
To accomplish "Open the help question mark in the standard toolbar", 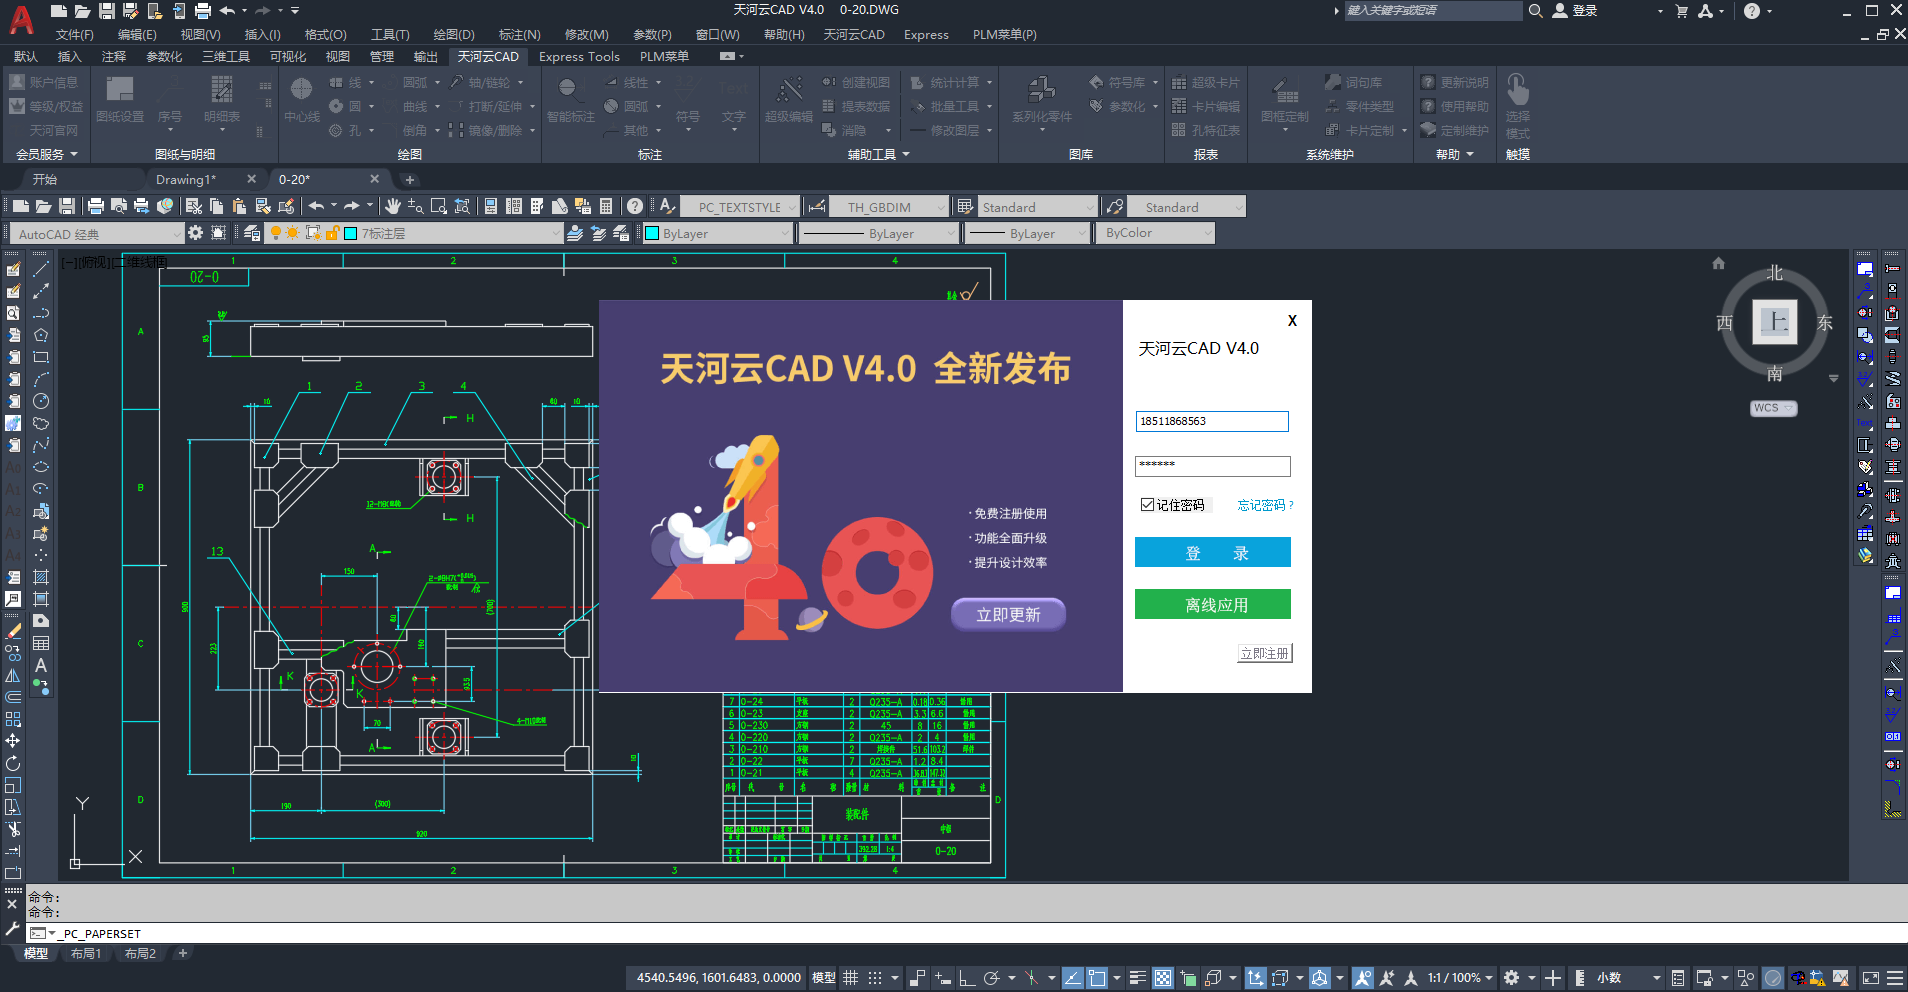I will pos(635,206).
